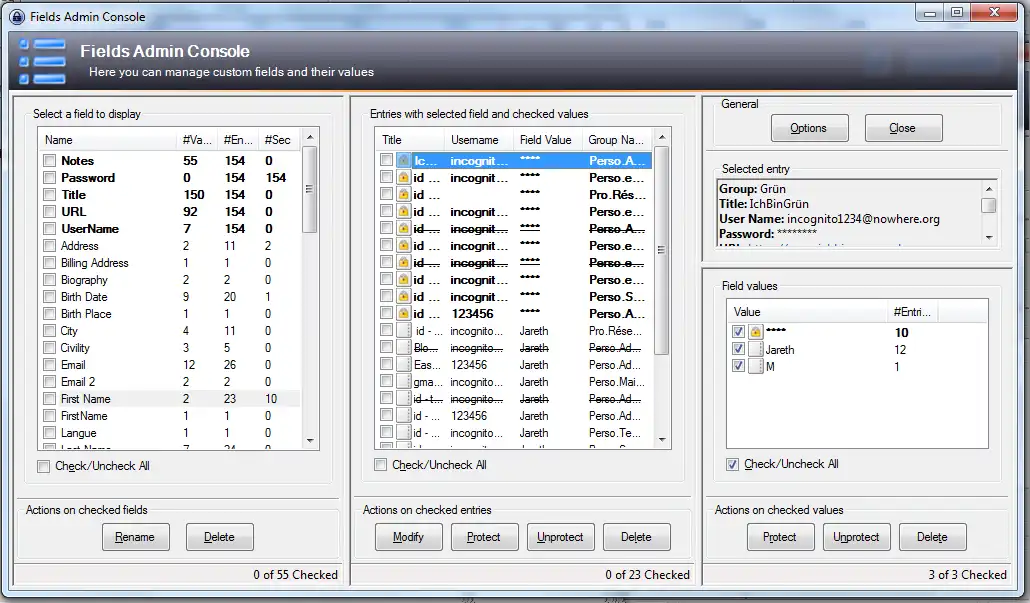Click Unprotect under Actions on checked values
Image resolution: width=1030 pixels, height=603 pixels.
tap(857, 537)
